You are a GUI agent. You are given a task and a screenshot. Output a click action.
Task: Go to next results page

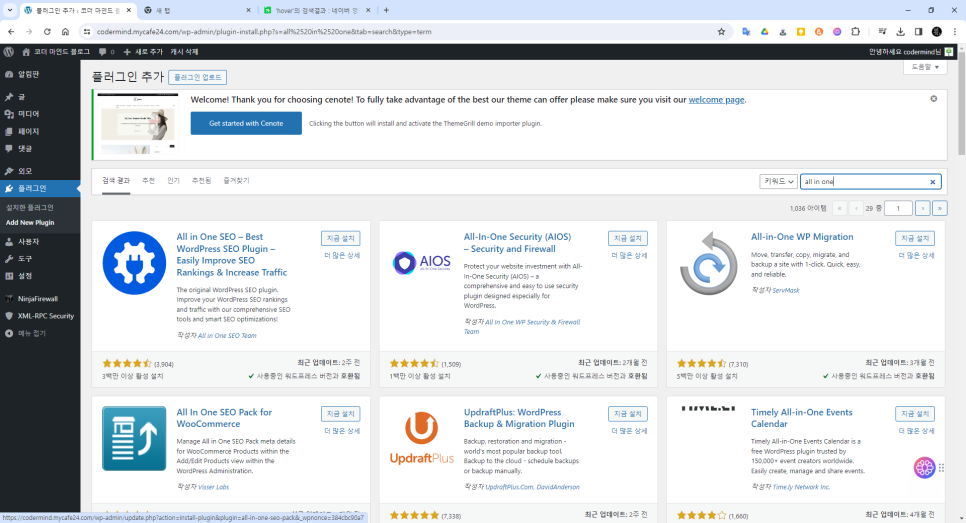click(922, 208)
